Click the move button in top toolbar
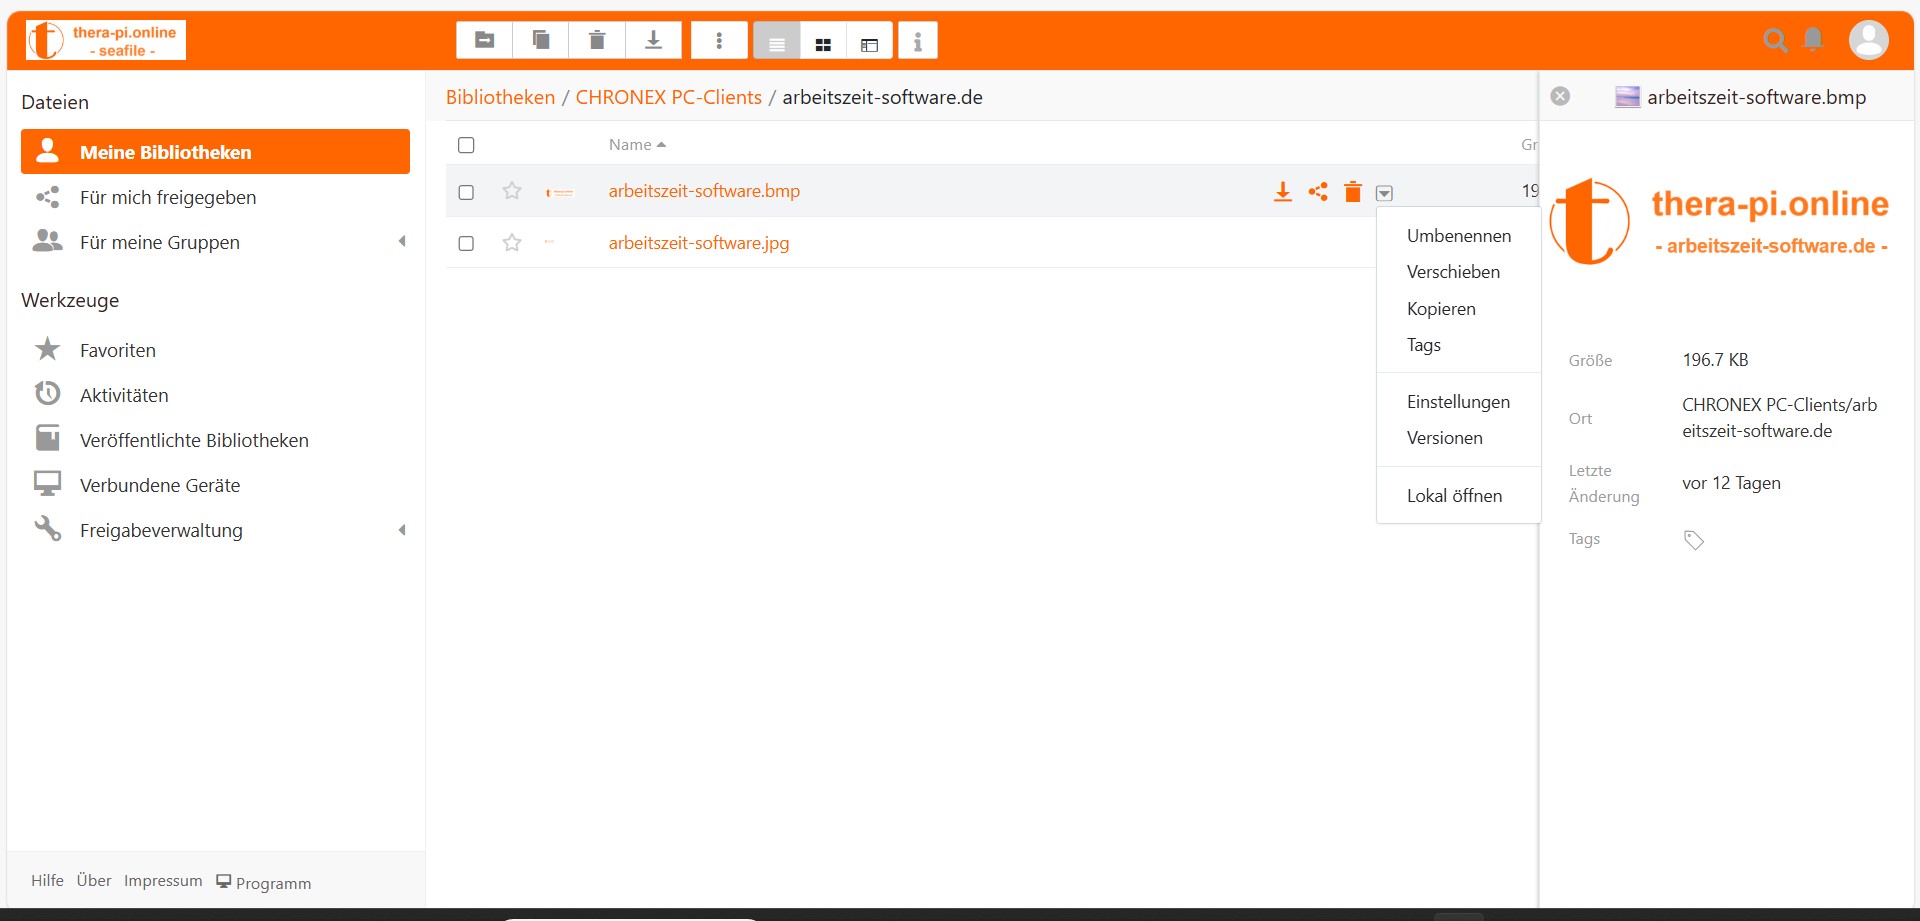Viewport: 1920px width, 921px height. 484,41
